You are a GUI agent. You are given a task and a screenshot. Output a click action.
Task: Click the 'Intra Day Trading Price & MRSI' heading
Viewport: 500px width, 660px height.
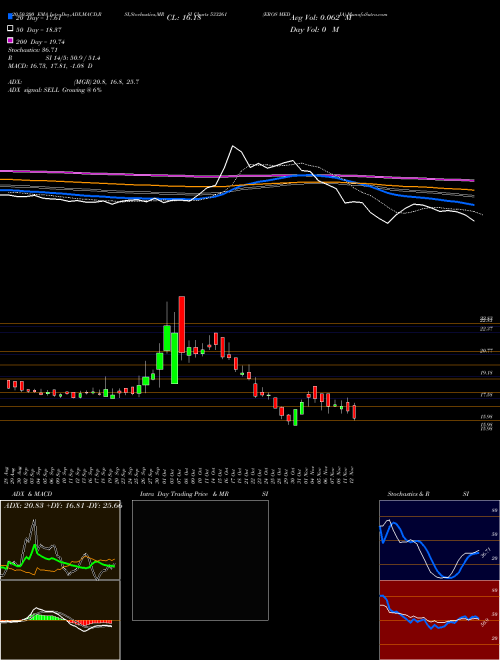tap(204, 494)
